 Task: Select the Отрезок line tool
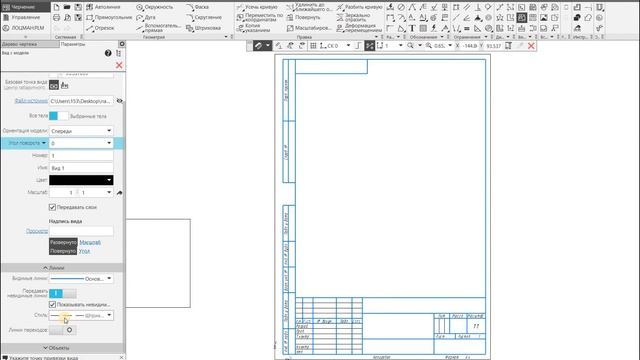[100, 28]
